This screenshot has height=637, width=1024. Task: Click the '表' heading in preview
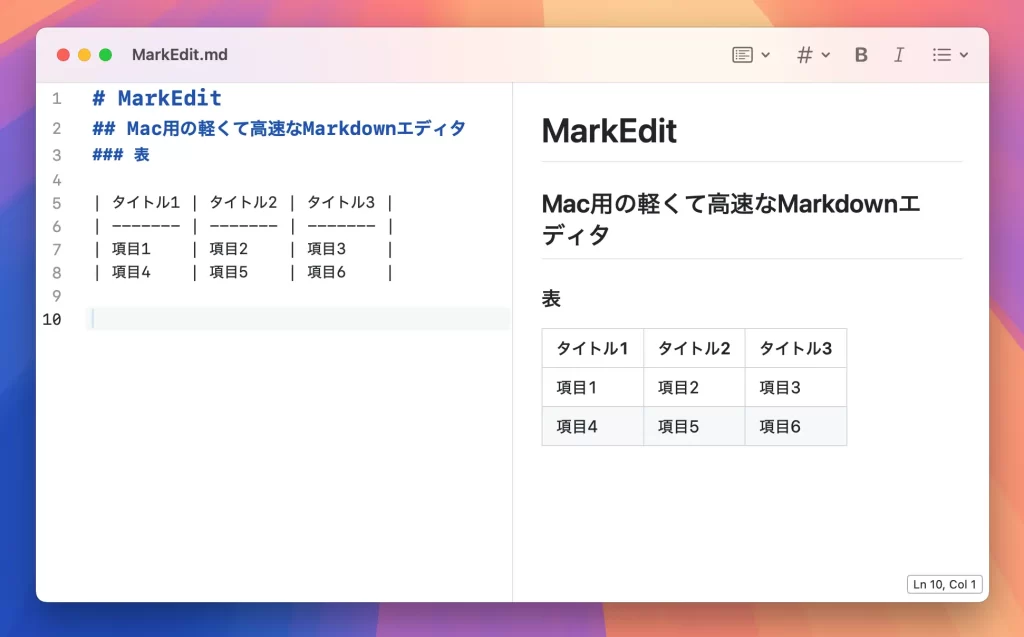pos(551,299)
